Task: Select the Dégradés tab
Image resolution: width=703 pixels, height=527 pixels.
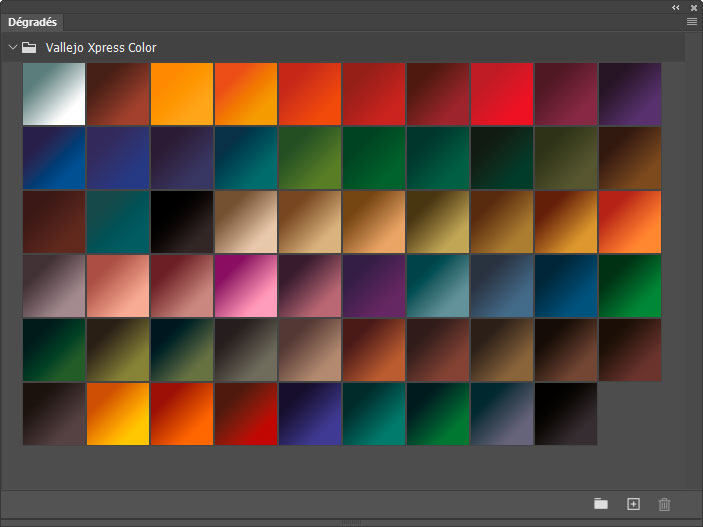Action: click(34, 21)
